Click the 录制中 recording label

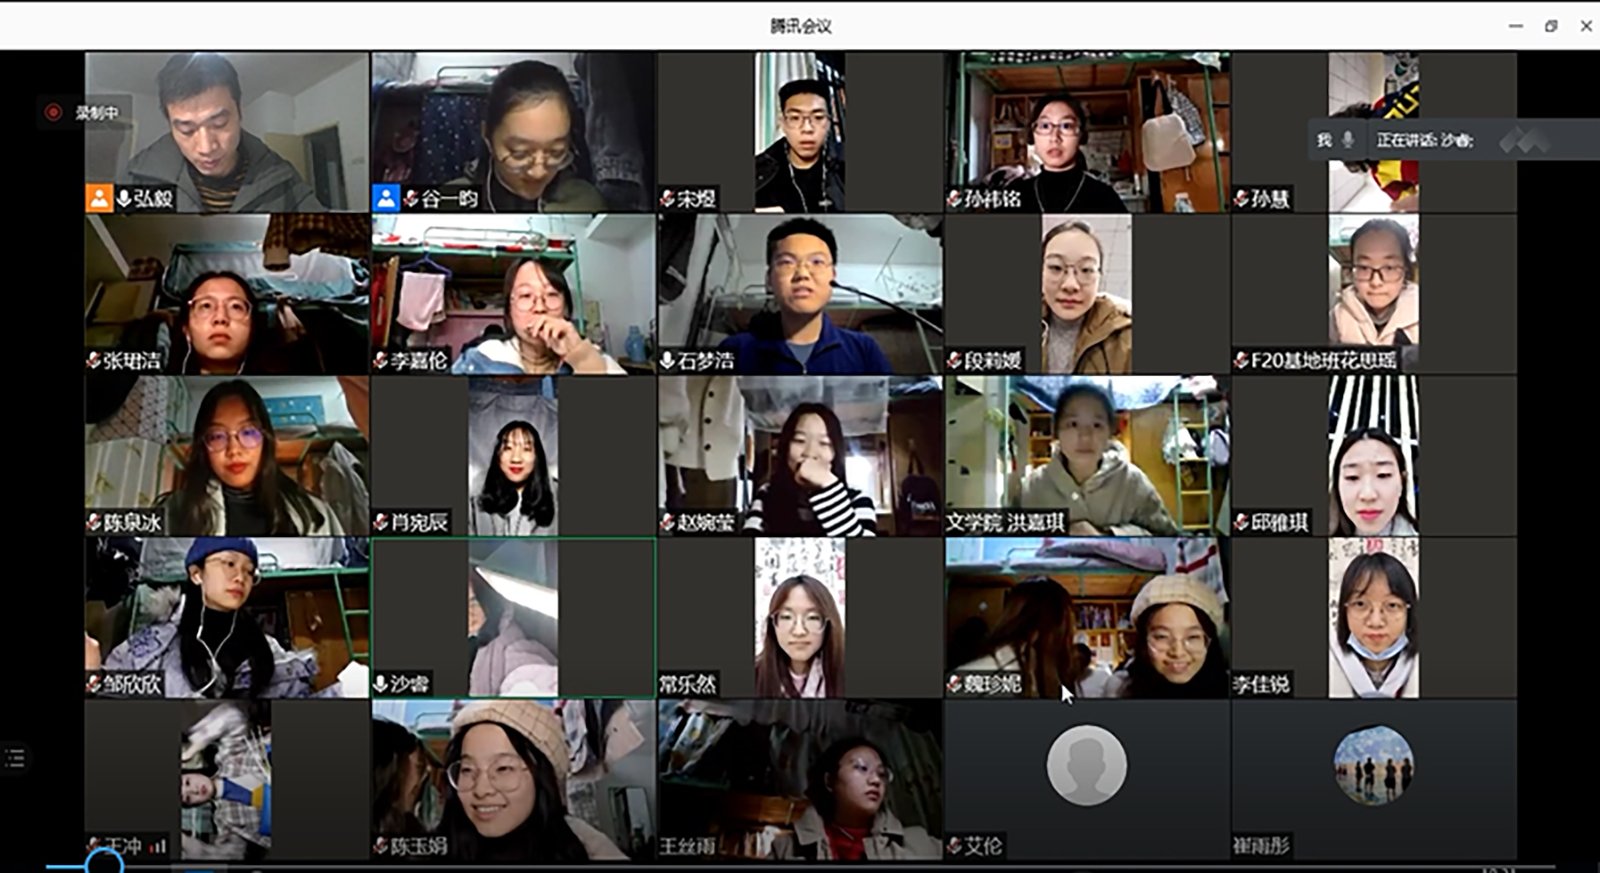[x=97, y=113]
